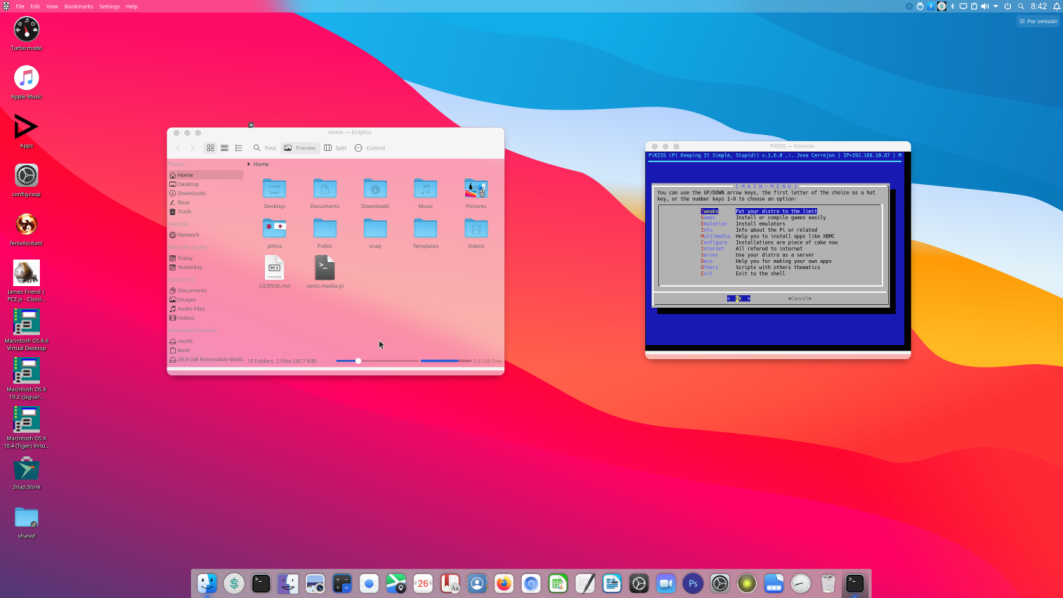
Task: Switch Dolphin to details list view
Action: (x=239, y=148)
